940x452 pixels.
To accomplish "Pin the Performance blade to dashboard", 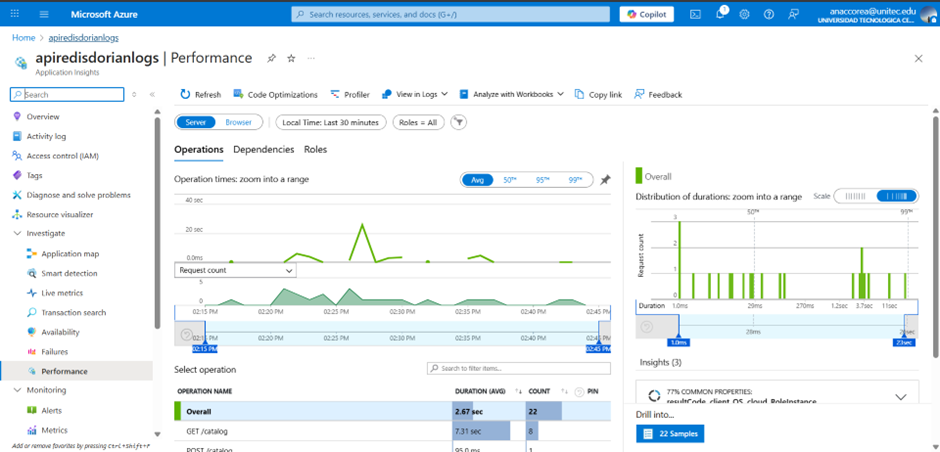I will point(272,58).
